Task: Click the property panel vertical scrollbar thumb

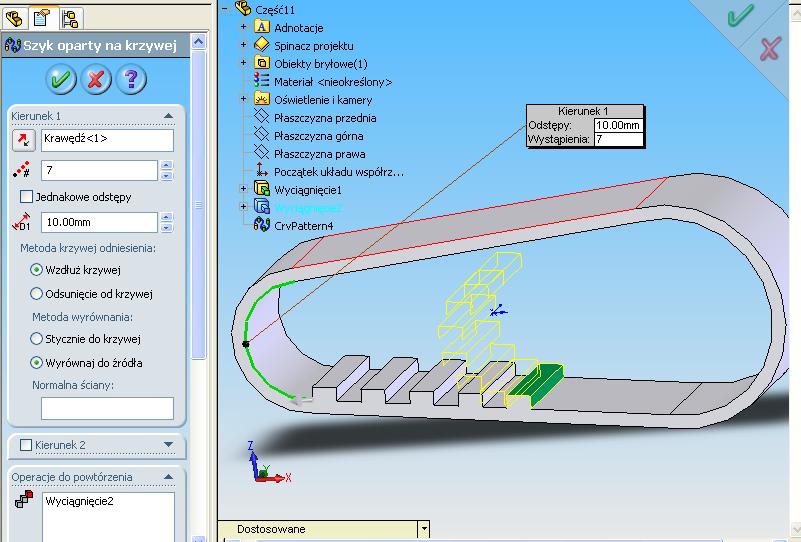Action: [x=199, y=204]
